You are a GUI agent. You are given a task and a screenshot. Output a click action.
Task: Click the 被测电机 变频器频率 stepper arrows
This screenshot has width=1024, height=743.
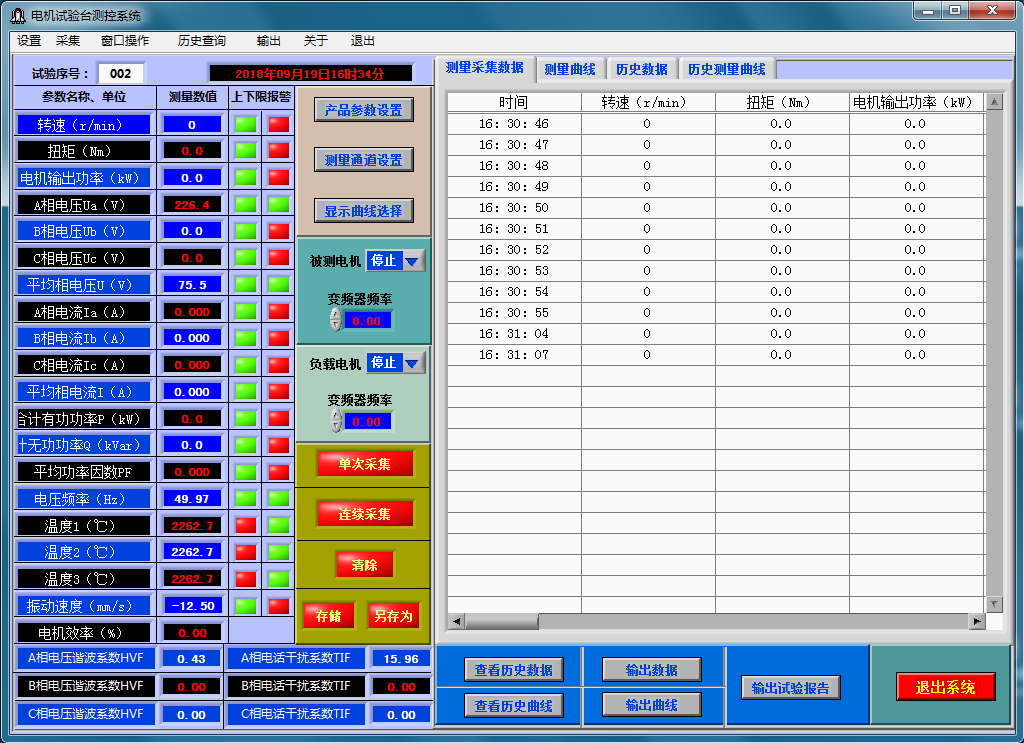(336, 320)
